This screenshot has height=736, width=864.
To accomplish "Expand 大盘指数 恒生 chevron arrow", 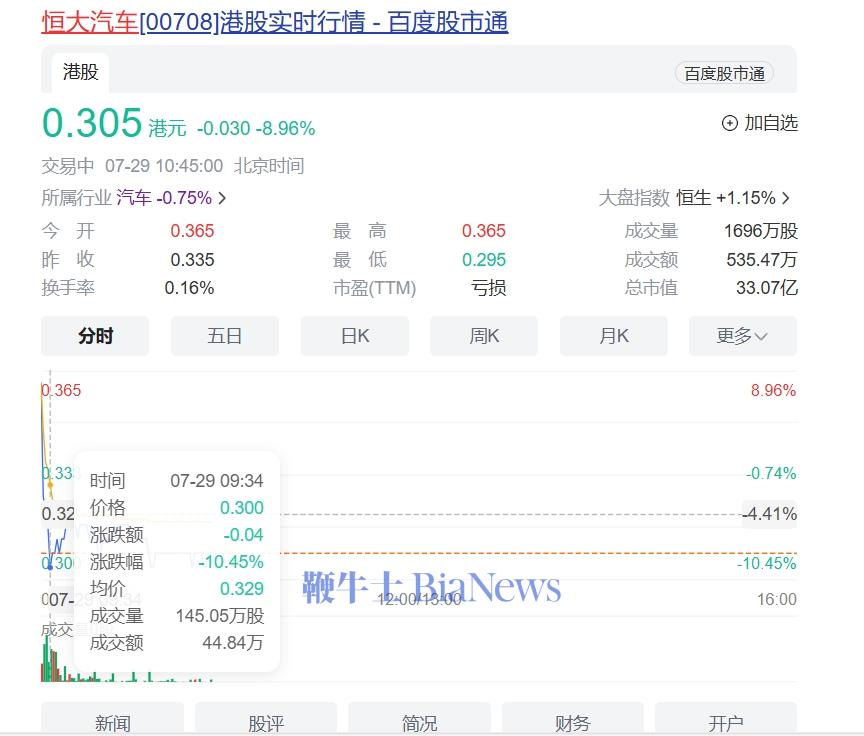I will [786, 198].
